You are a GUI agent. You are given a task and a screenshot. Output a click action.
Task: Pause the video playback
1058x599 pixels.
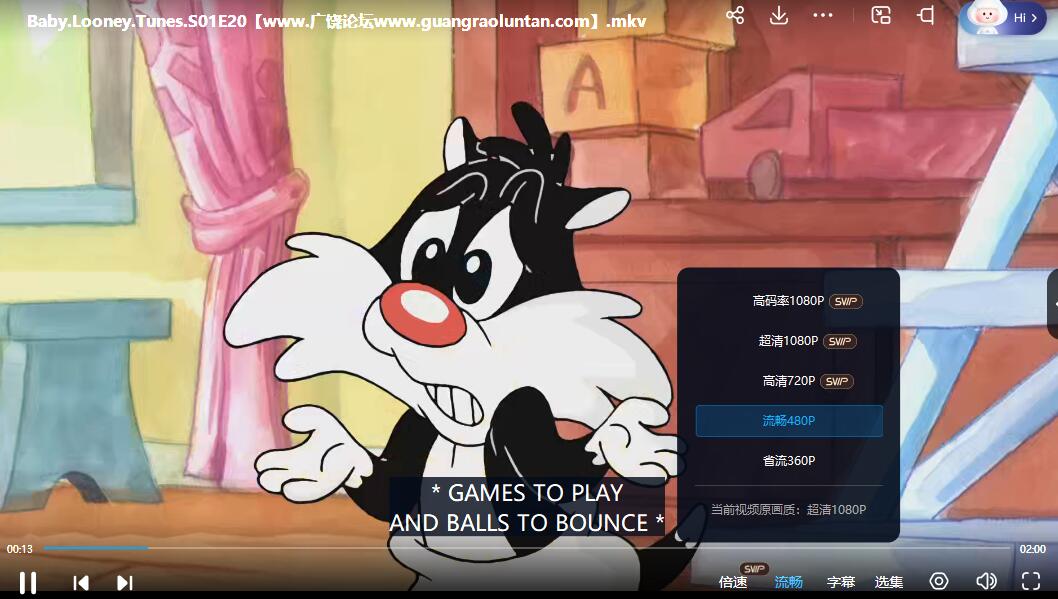coord(28,583)
